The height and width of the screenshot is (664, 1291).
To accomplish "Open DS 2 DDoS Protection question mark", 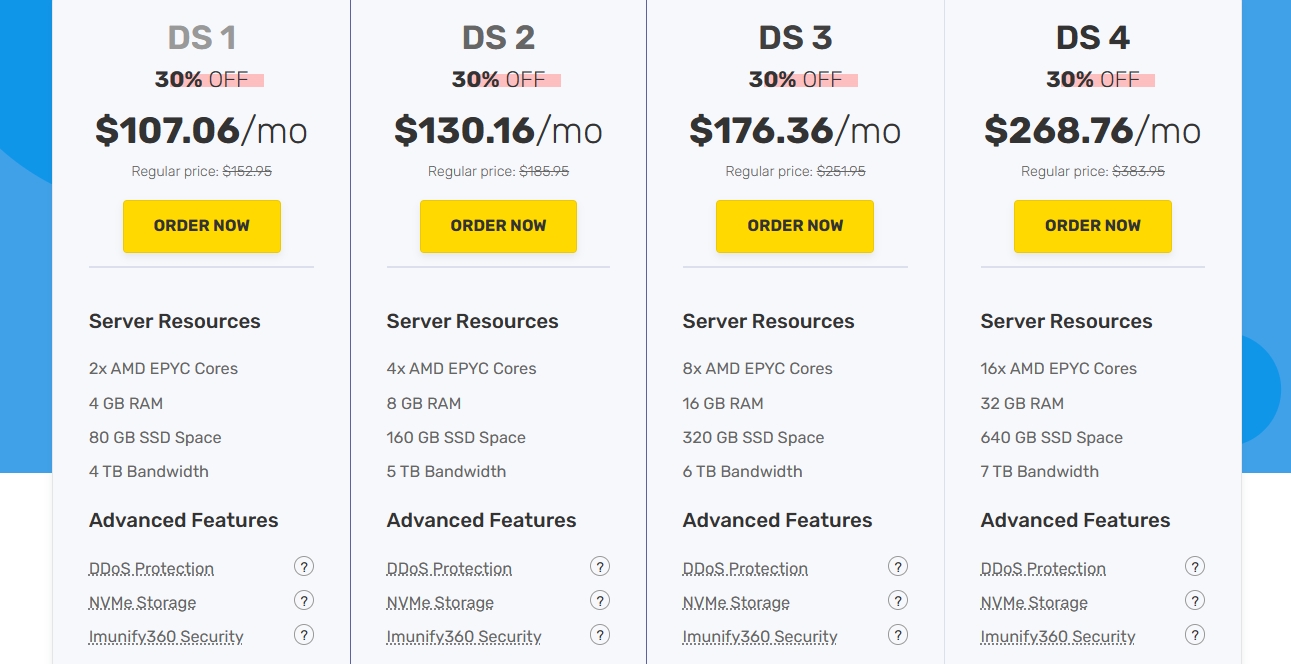I will pos(600,567).
